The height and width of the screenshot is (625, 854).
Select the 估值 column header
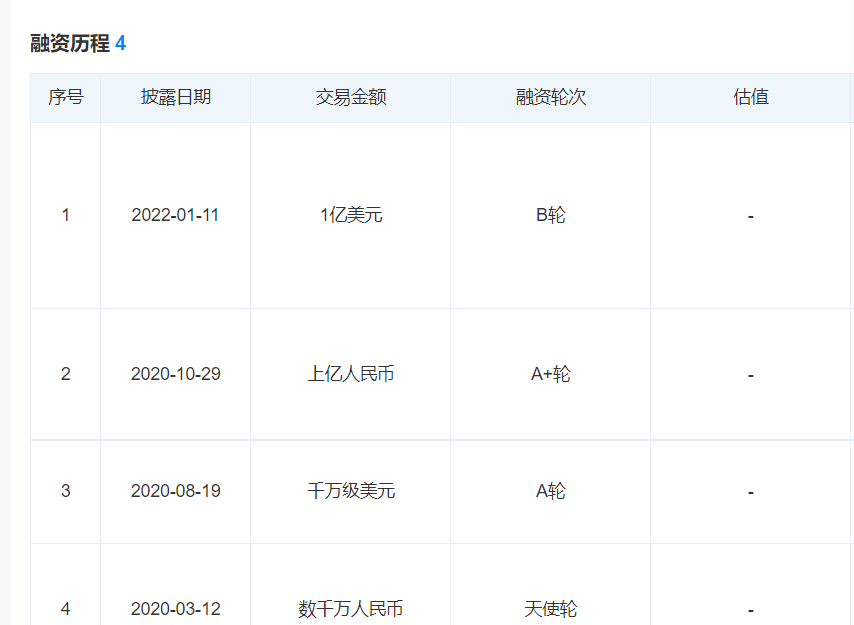click(751, 97)
